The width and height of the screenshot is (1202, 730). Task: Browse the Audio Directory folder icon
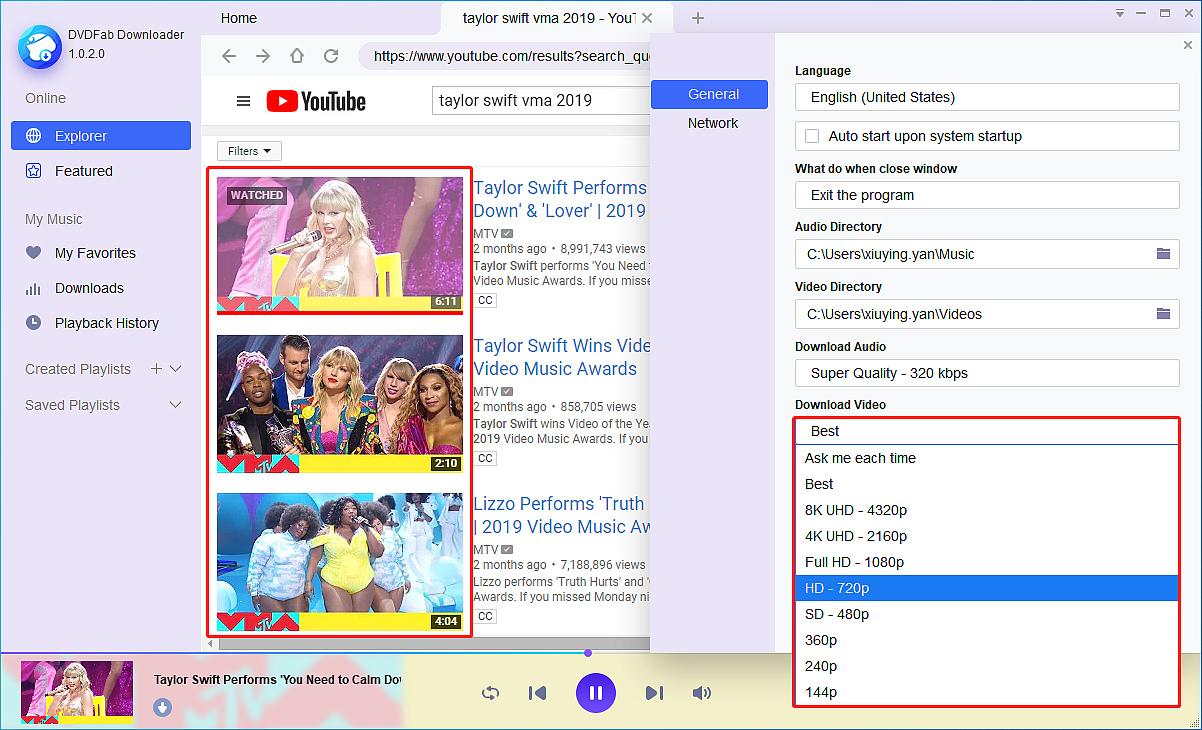pos(1163,254)
